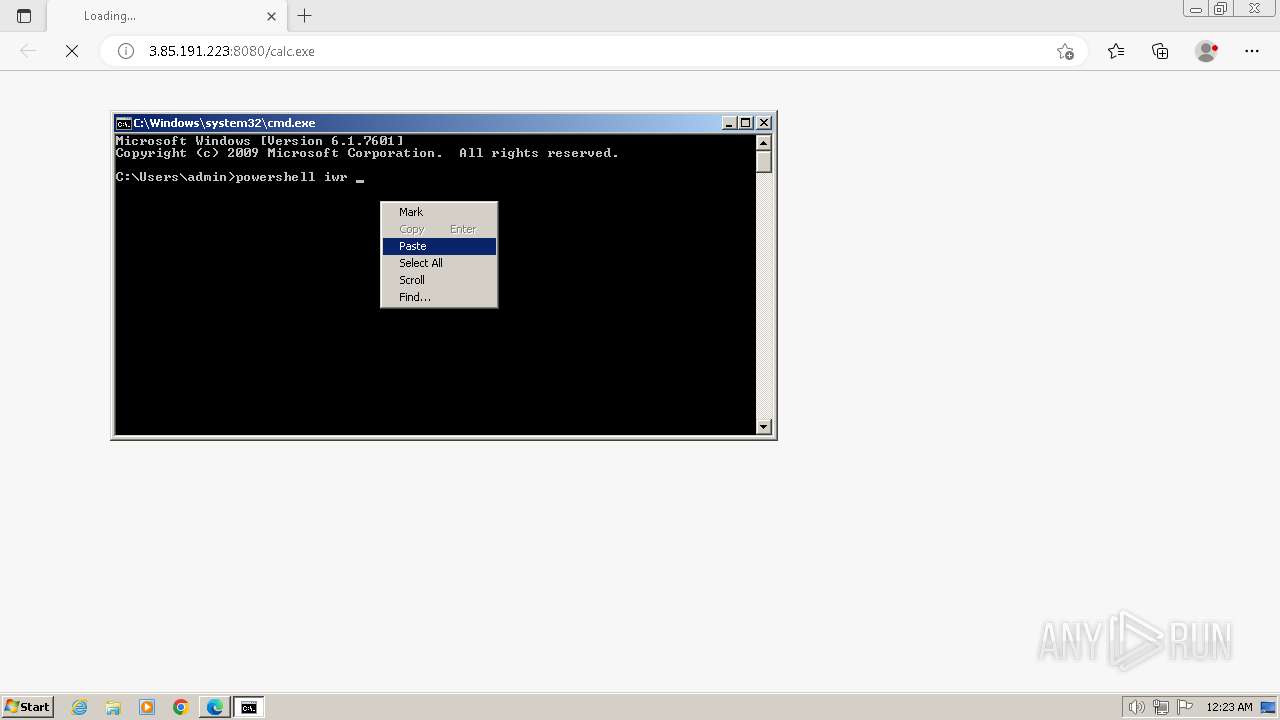Open cmd.exe window system menu icon
Screen dimensions: 1280x720
tap(123, 123)
